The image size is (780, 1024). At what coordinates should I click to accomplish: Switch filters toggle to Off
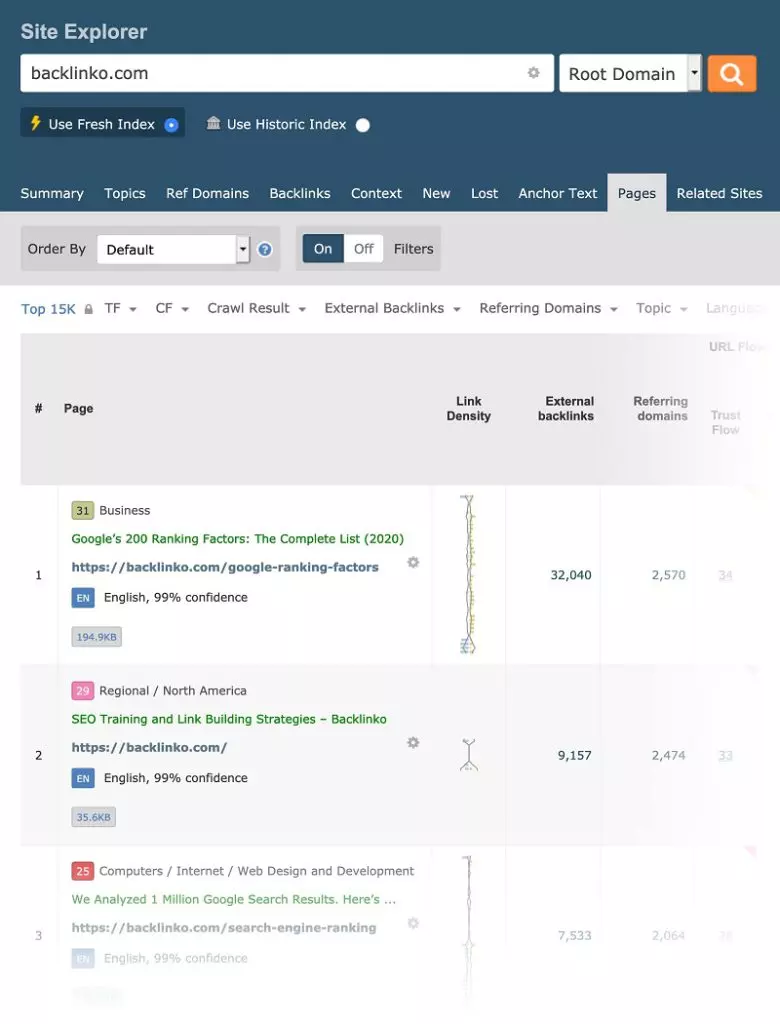click(364, 249)
